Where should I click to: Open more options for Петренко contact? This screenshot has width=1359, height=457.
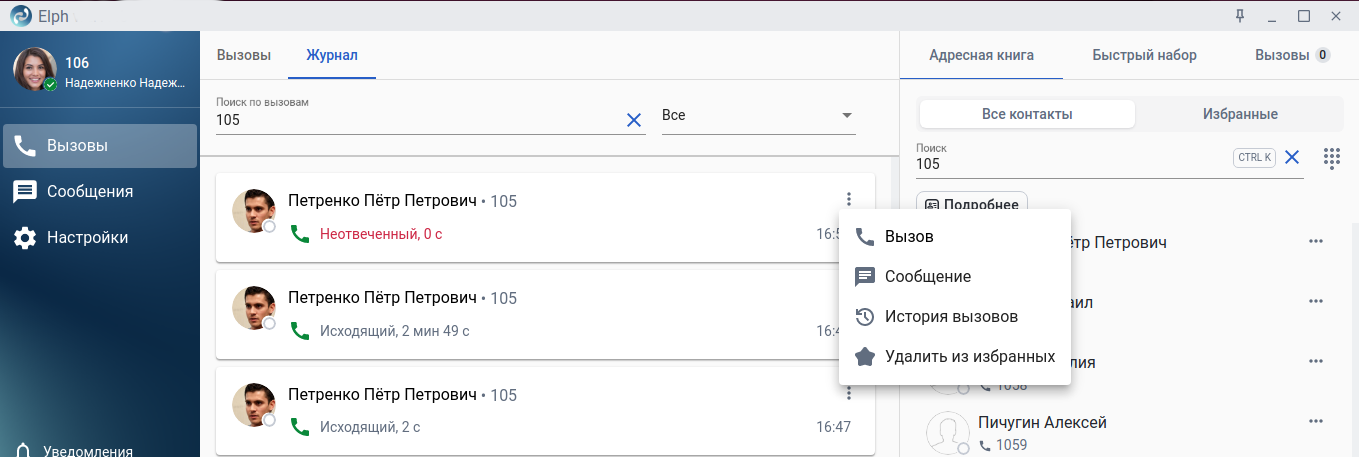[x=1316, y=241]
